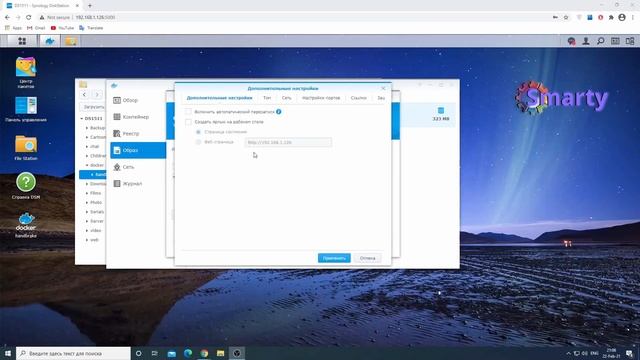The height and width of the screenshot is (360, 640).
Task: Click web page URL input field
Action: click(x=288, y=142)
